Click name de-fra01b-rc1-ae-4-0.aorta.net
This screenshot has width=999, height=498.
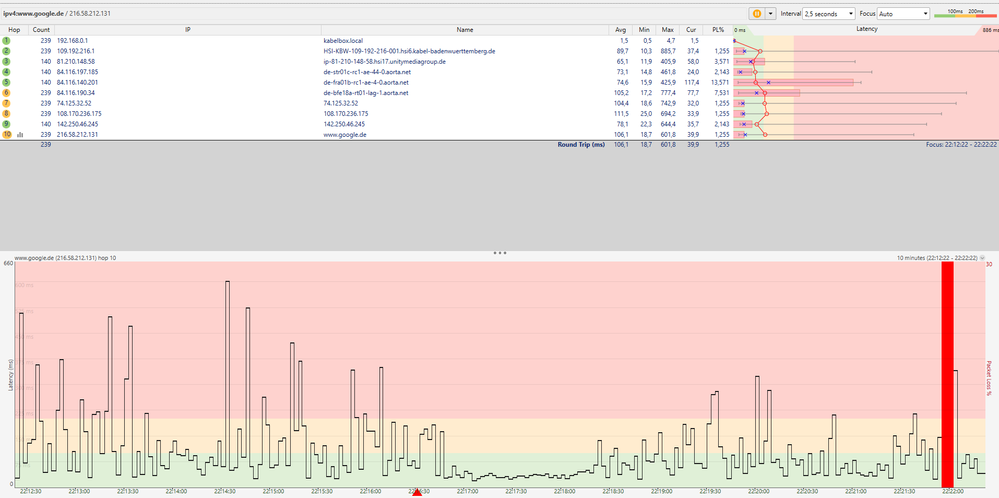[x=366, y=82]
